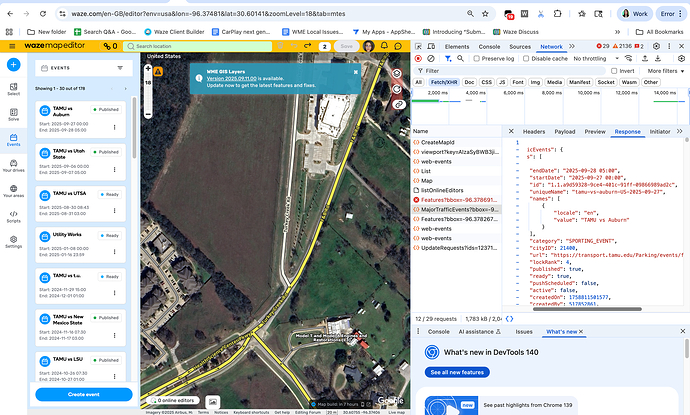
Task: Click the network search magnifier icon
Action: pyautogui.click(x=460, y=58)
